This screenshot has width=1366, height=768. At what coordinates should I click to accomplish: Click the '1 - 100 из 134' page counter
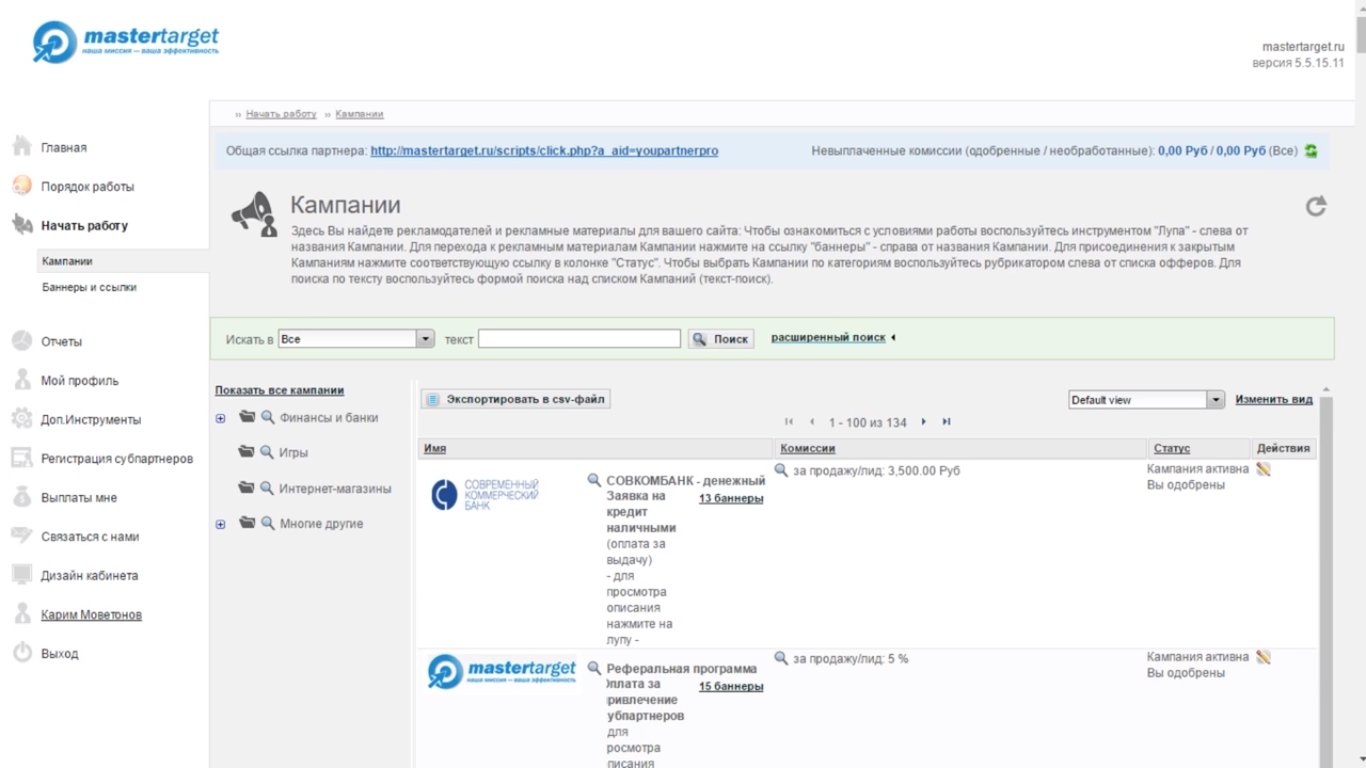pos(868,423)
